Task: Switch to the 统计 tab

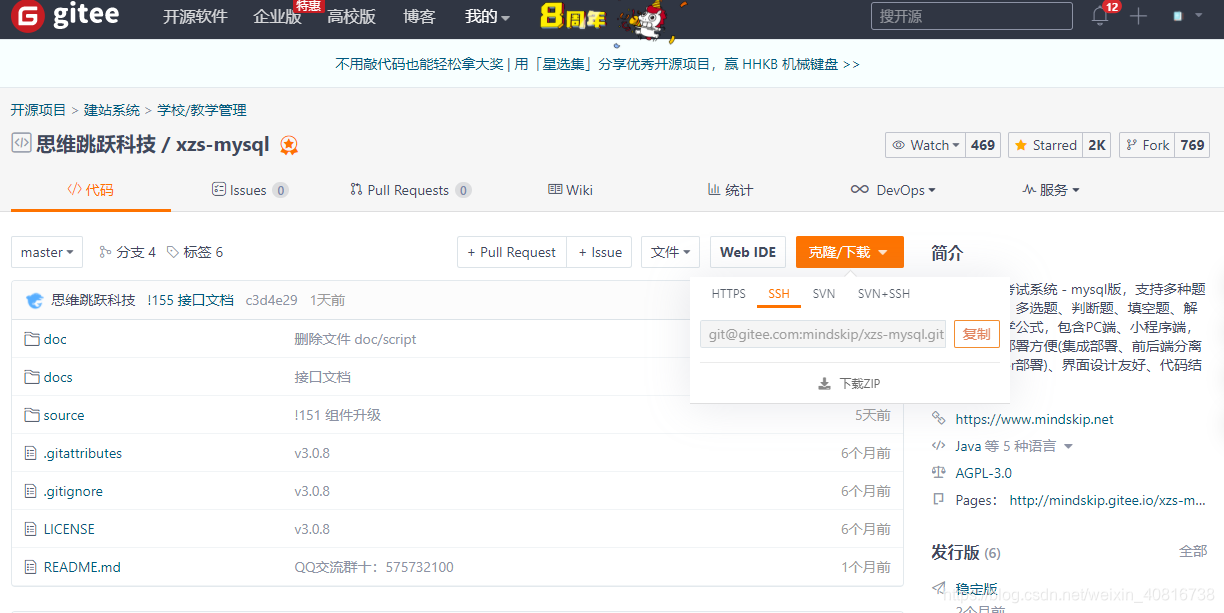Action: click(x=730, y=190)
